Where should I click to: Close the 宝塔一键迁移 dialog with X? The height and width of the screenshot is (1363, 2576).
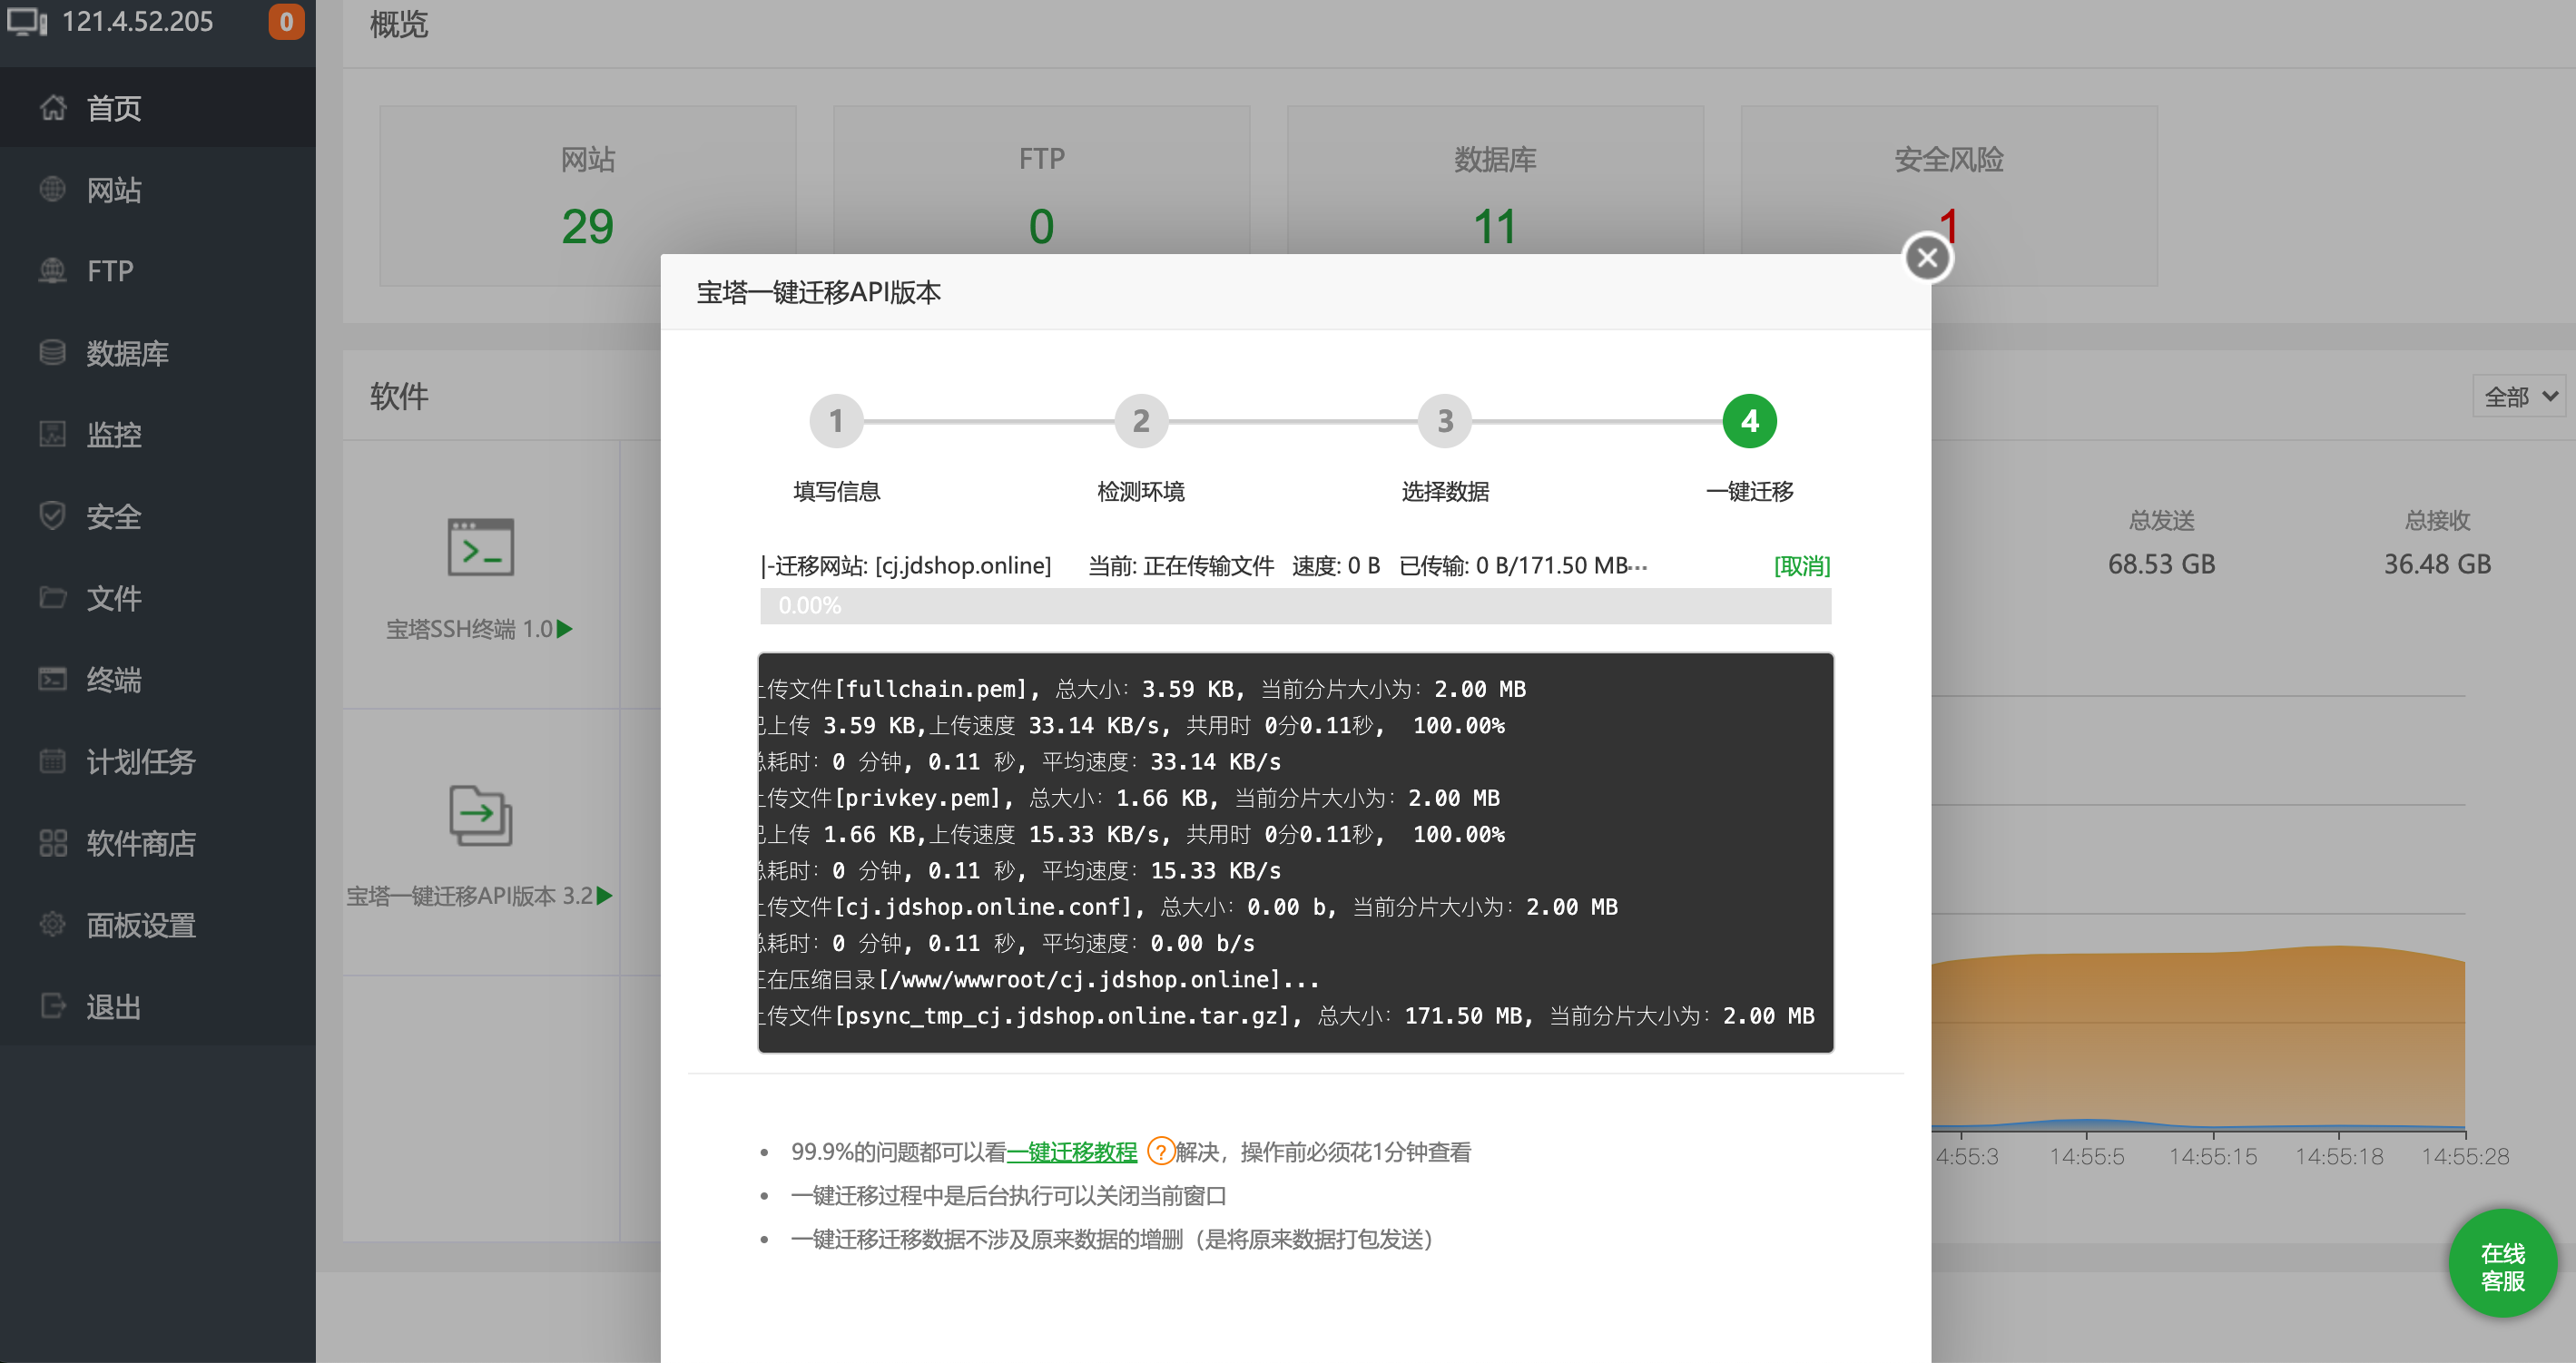tap(1927, 258)
